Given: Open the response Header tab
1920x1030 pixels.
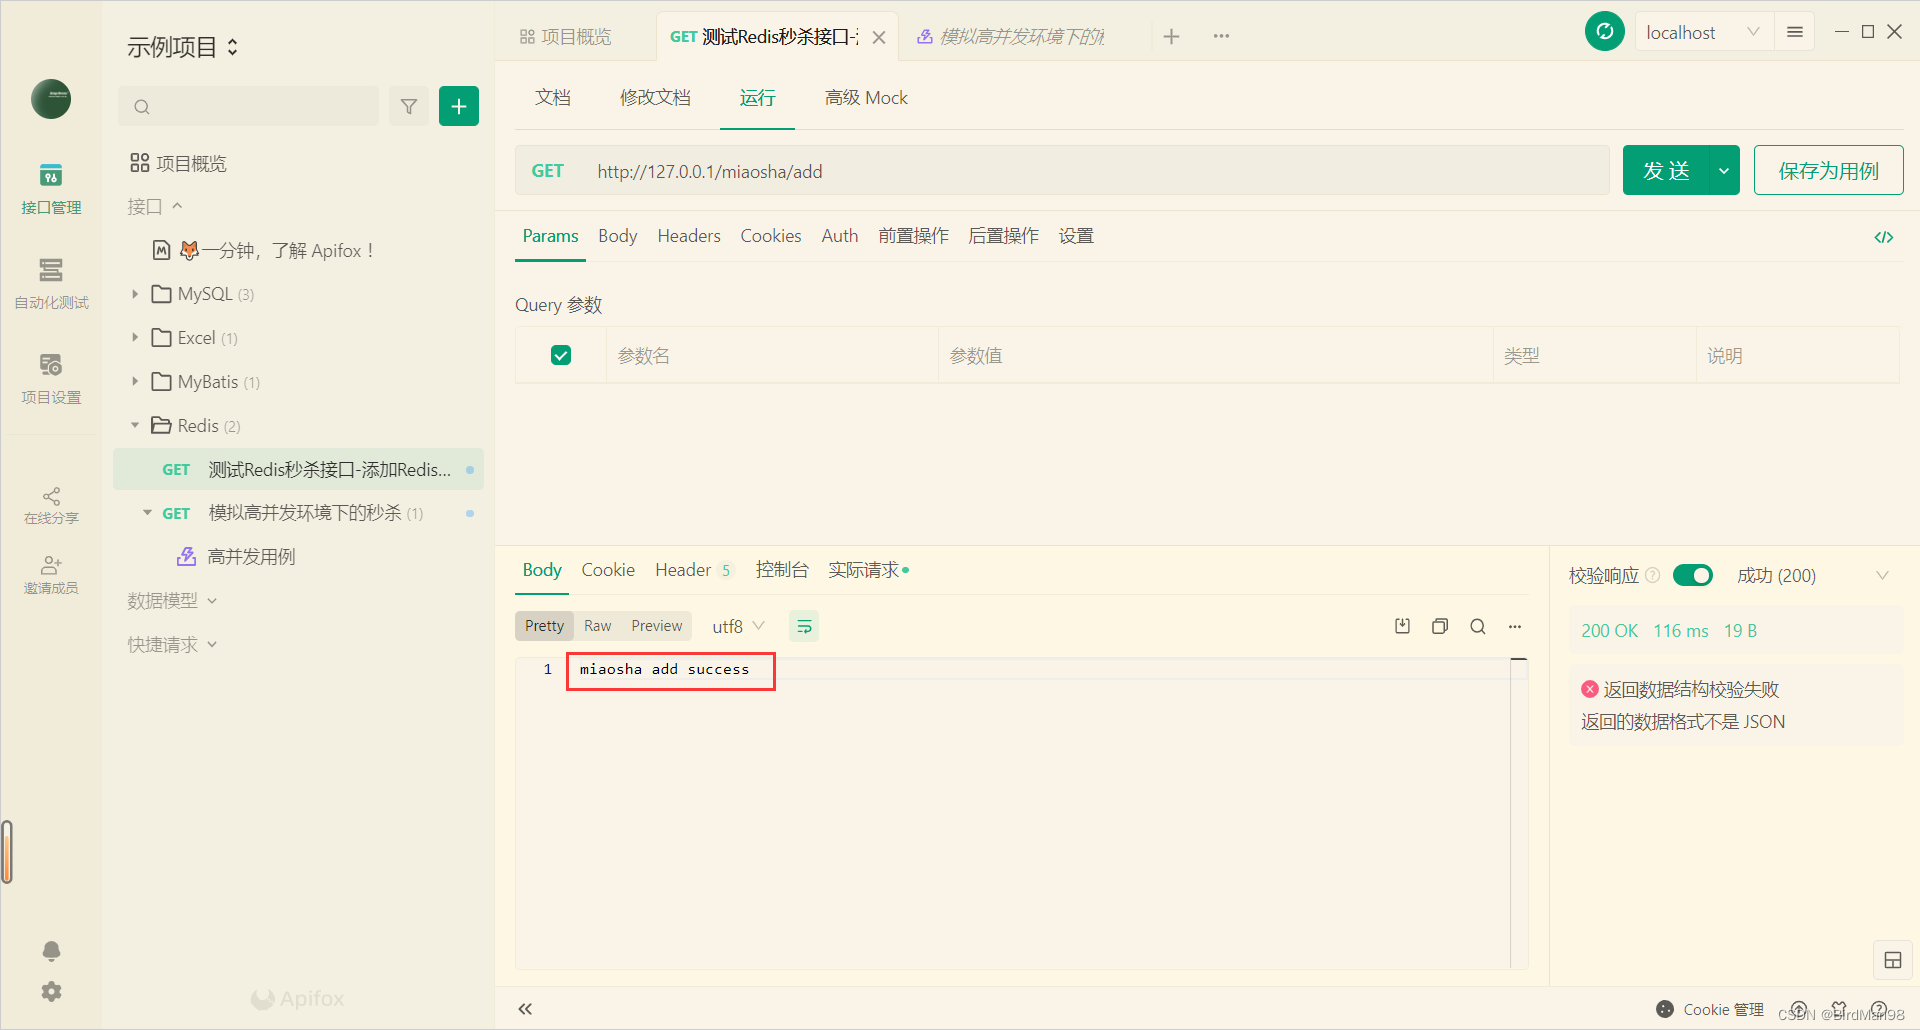Looking at the screenshot, I should pyautogui.click(x=693, y=570).
